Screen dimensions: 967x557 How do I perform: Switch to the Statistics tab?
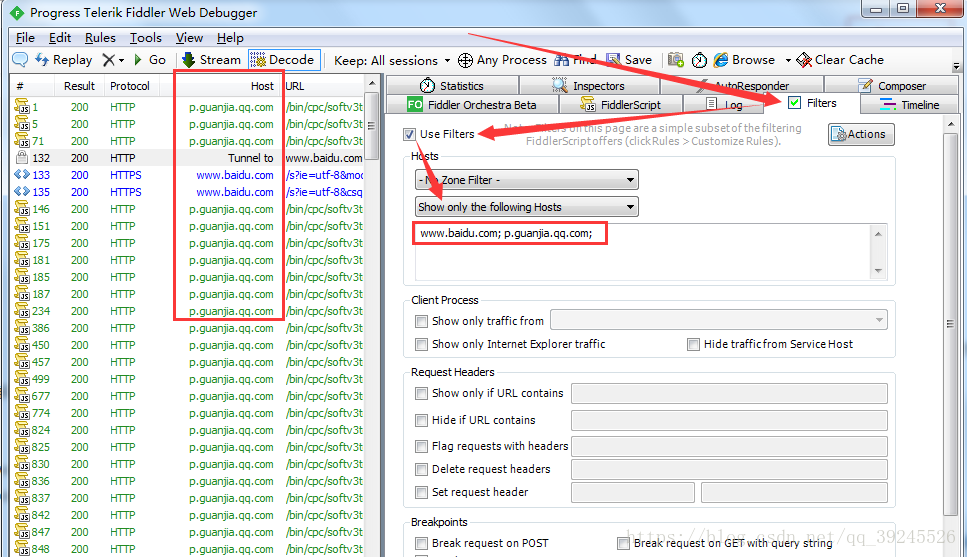coord(452,85)
